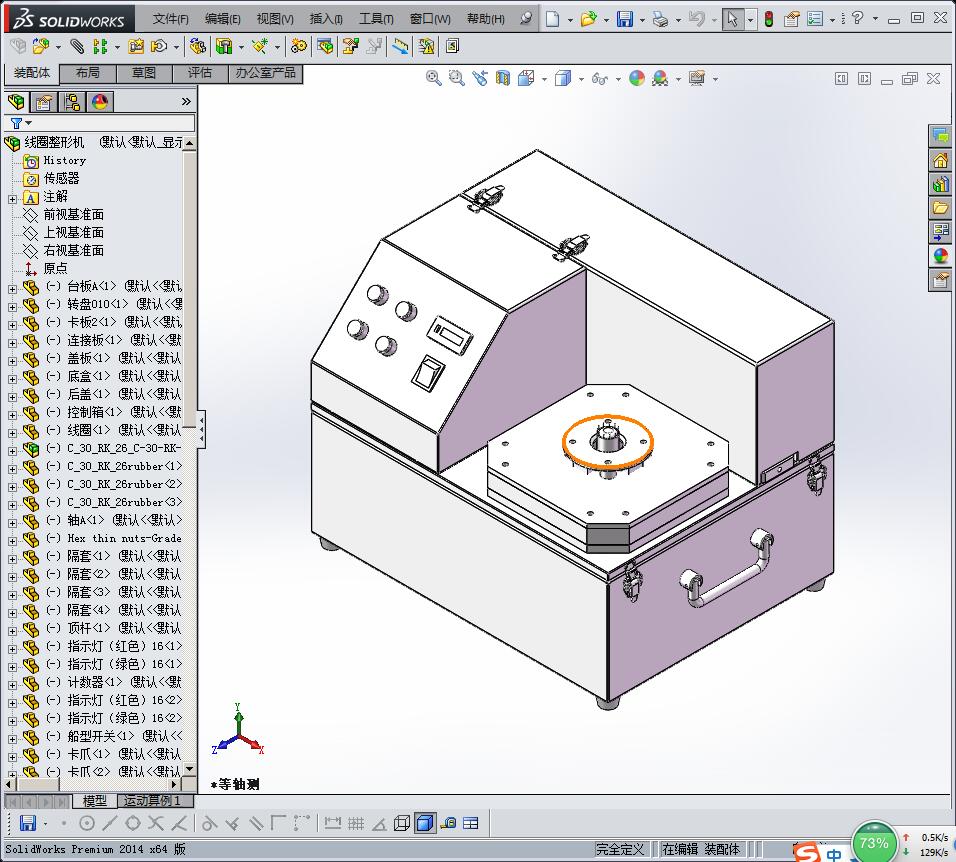Screen dimensions: 956x862
Task: Click the 完全定义 status bar text
Action: pyautogui.click(x=620, y=849)
